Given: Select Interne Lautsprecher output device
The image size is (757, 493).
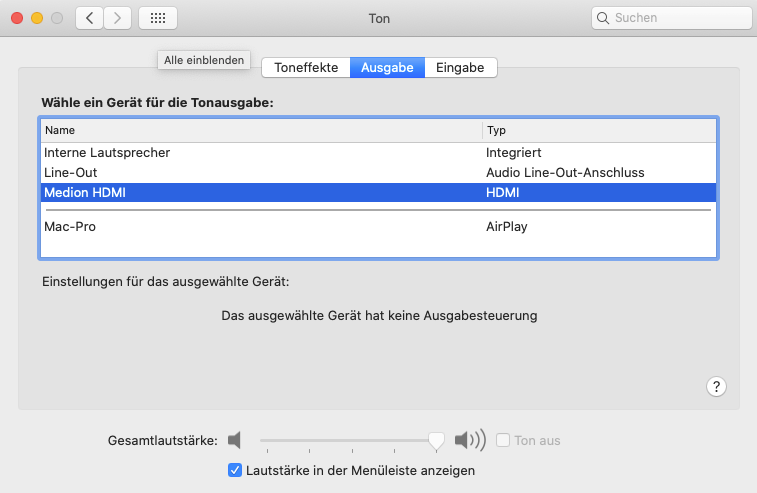Looking at the screenshot, I should click(x=107, y=153).
